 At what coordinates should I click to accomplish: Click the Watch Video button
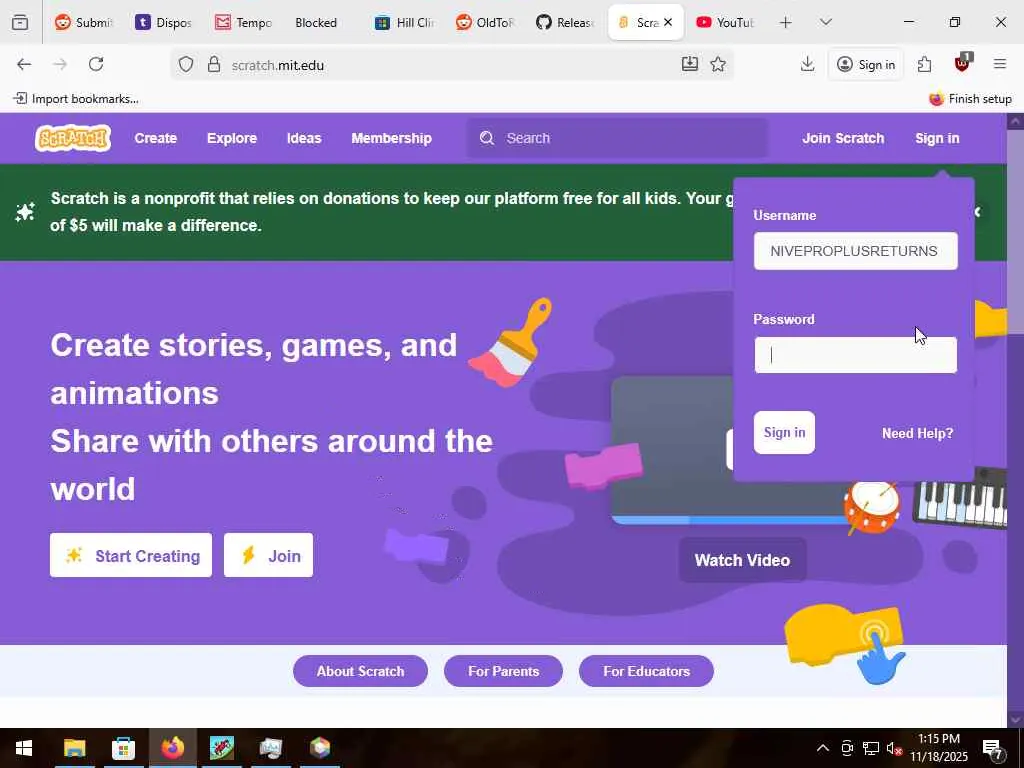[743, 560]
